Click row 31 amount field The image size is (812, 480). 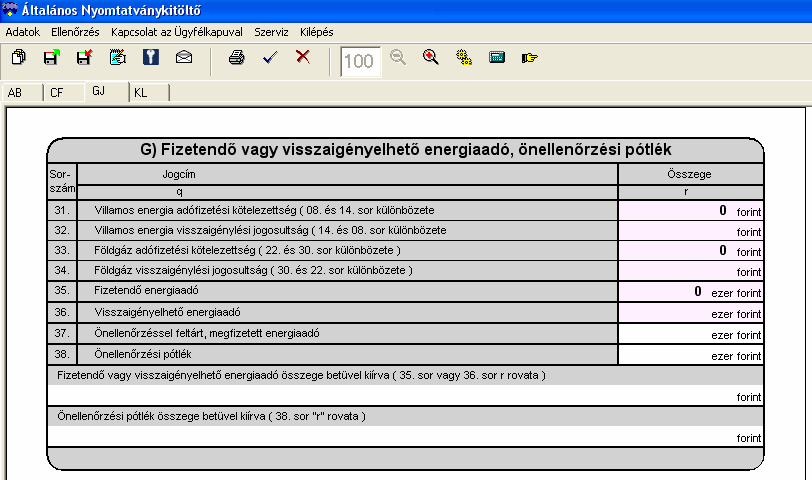point(690,211)
